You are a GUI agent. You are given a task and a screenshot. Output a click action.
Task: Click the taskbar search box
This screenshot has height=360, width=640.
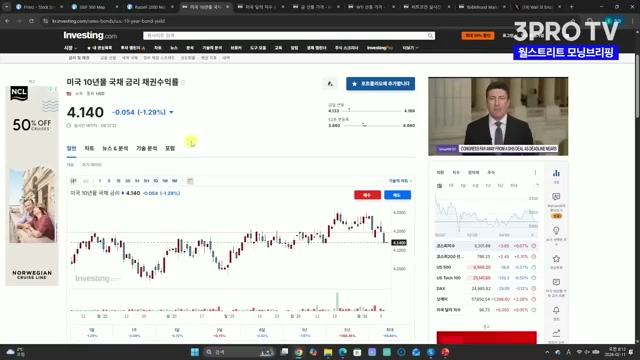[239, 352]
